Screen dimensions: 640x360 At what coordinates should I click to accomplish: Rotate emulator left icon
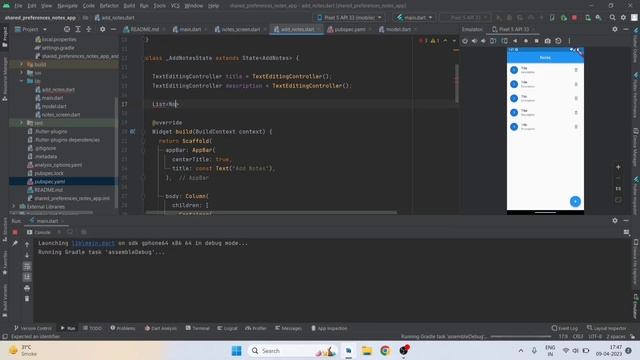click(x=493, y=41)
